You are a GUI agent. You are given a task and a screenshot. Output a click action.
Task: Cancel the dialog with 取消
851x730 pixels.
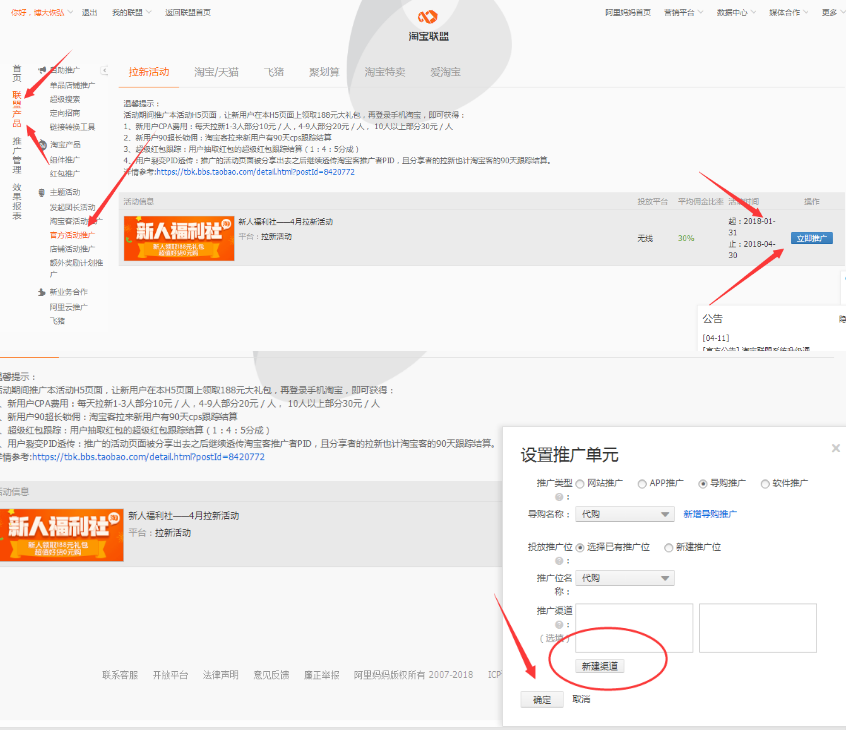point(581,699)
